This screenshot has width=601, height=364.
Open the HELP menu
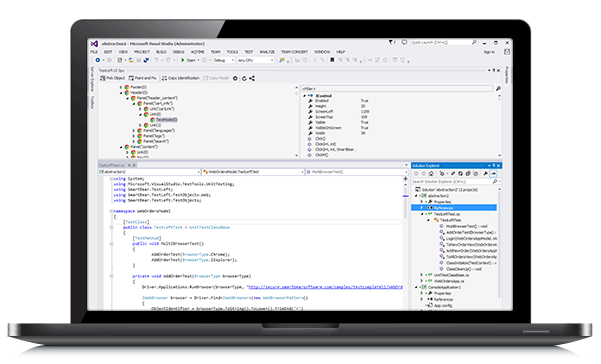point(341,52)
